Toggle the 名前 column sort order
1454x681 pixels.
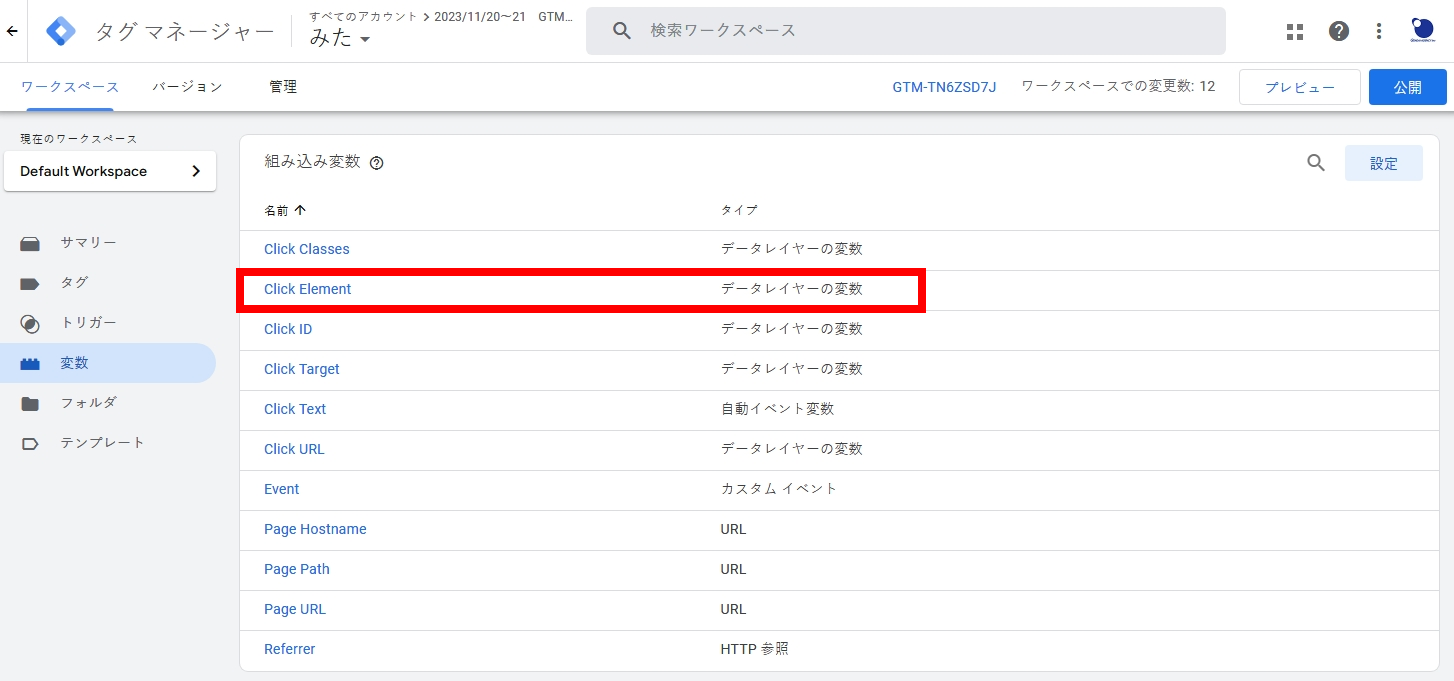point(284,210)
